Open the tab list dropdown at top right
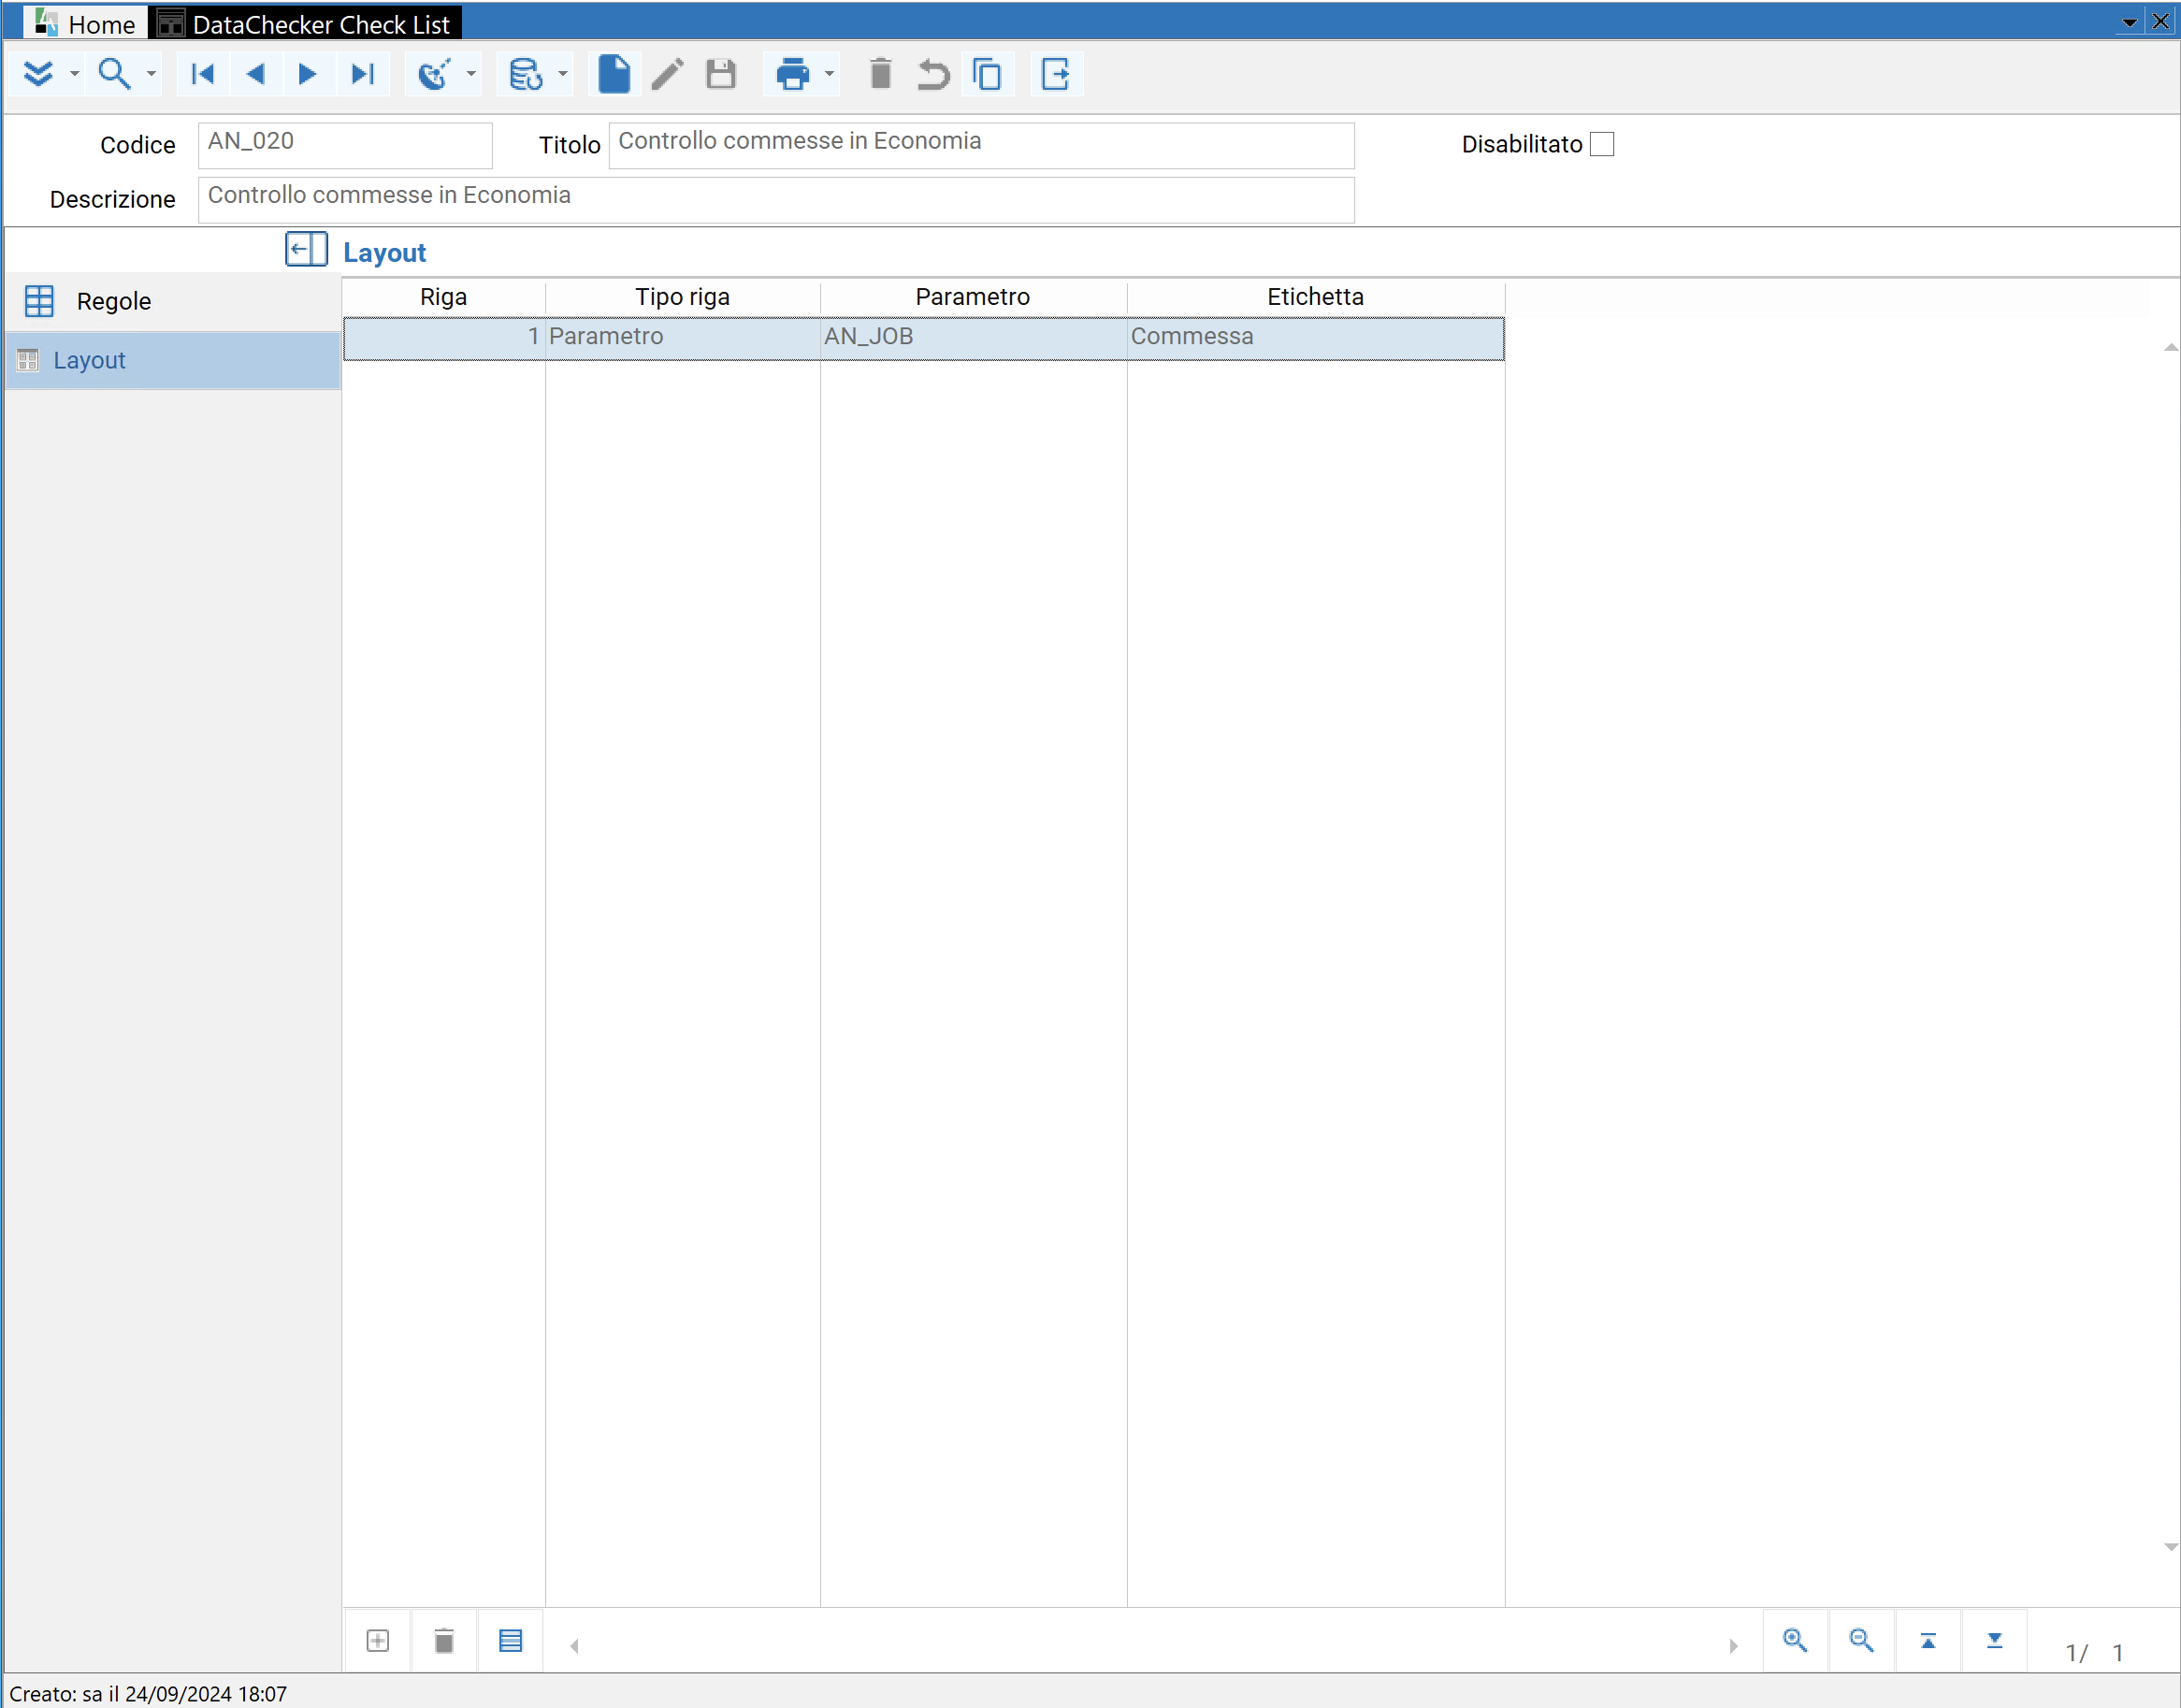 pyautogui.click(x=2130, y=22)
